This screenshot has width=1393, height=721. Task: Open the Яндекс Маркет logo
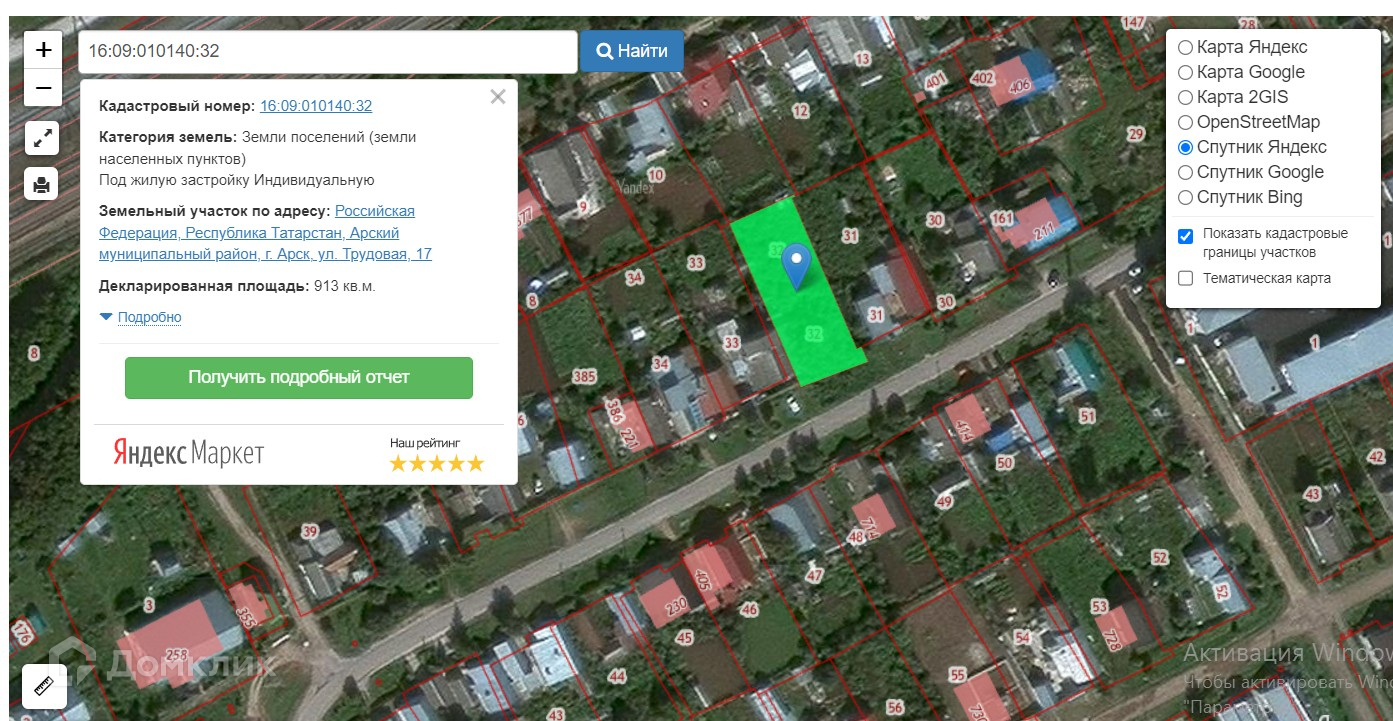tap(188, 453)
